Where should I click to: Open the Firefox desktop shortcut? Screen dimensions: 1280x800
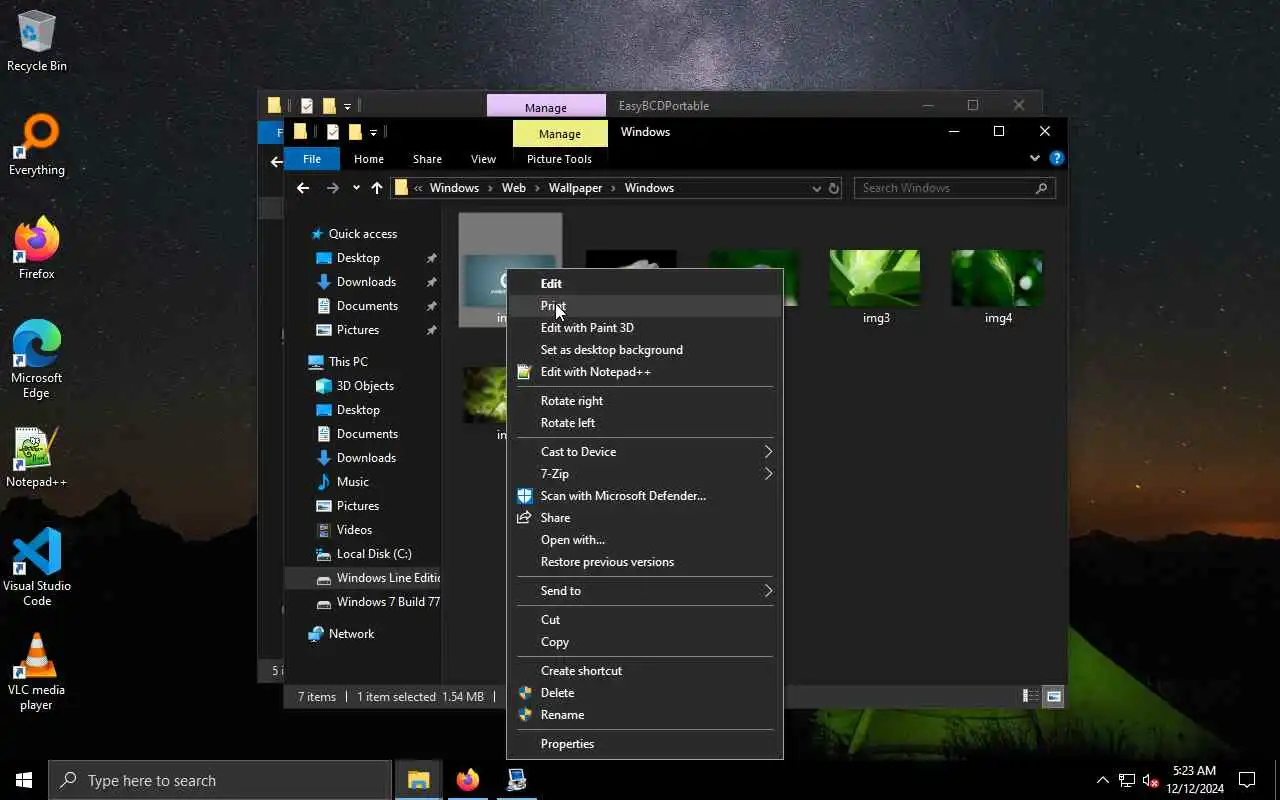coord(37,249)
